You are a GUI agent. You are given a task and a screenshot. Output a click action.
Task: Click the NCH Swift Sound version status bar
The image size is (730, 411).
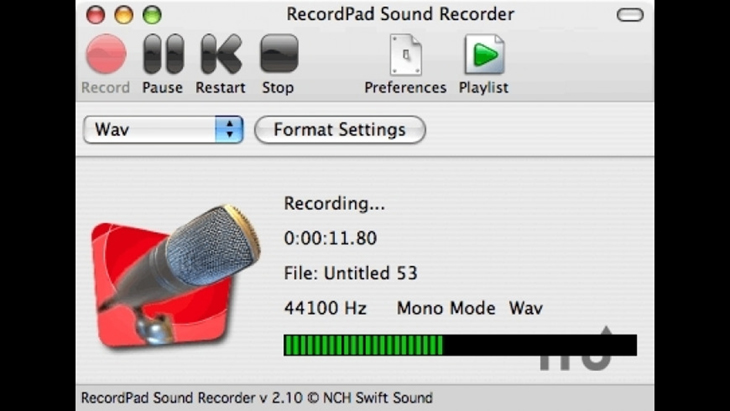(x=257, y=398)
